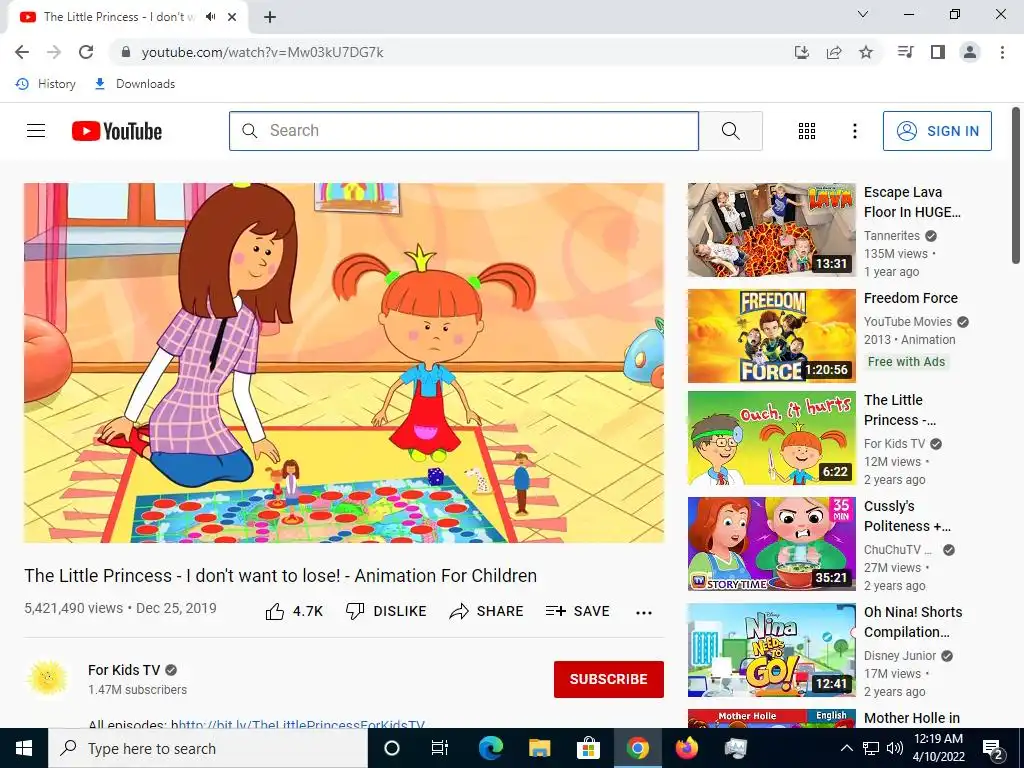Screen dimensions: 1024x768
Task: Click the browser address bar URL
Action: pyautogui.click(x=263, y=52)
